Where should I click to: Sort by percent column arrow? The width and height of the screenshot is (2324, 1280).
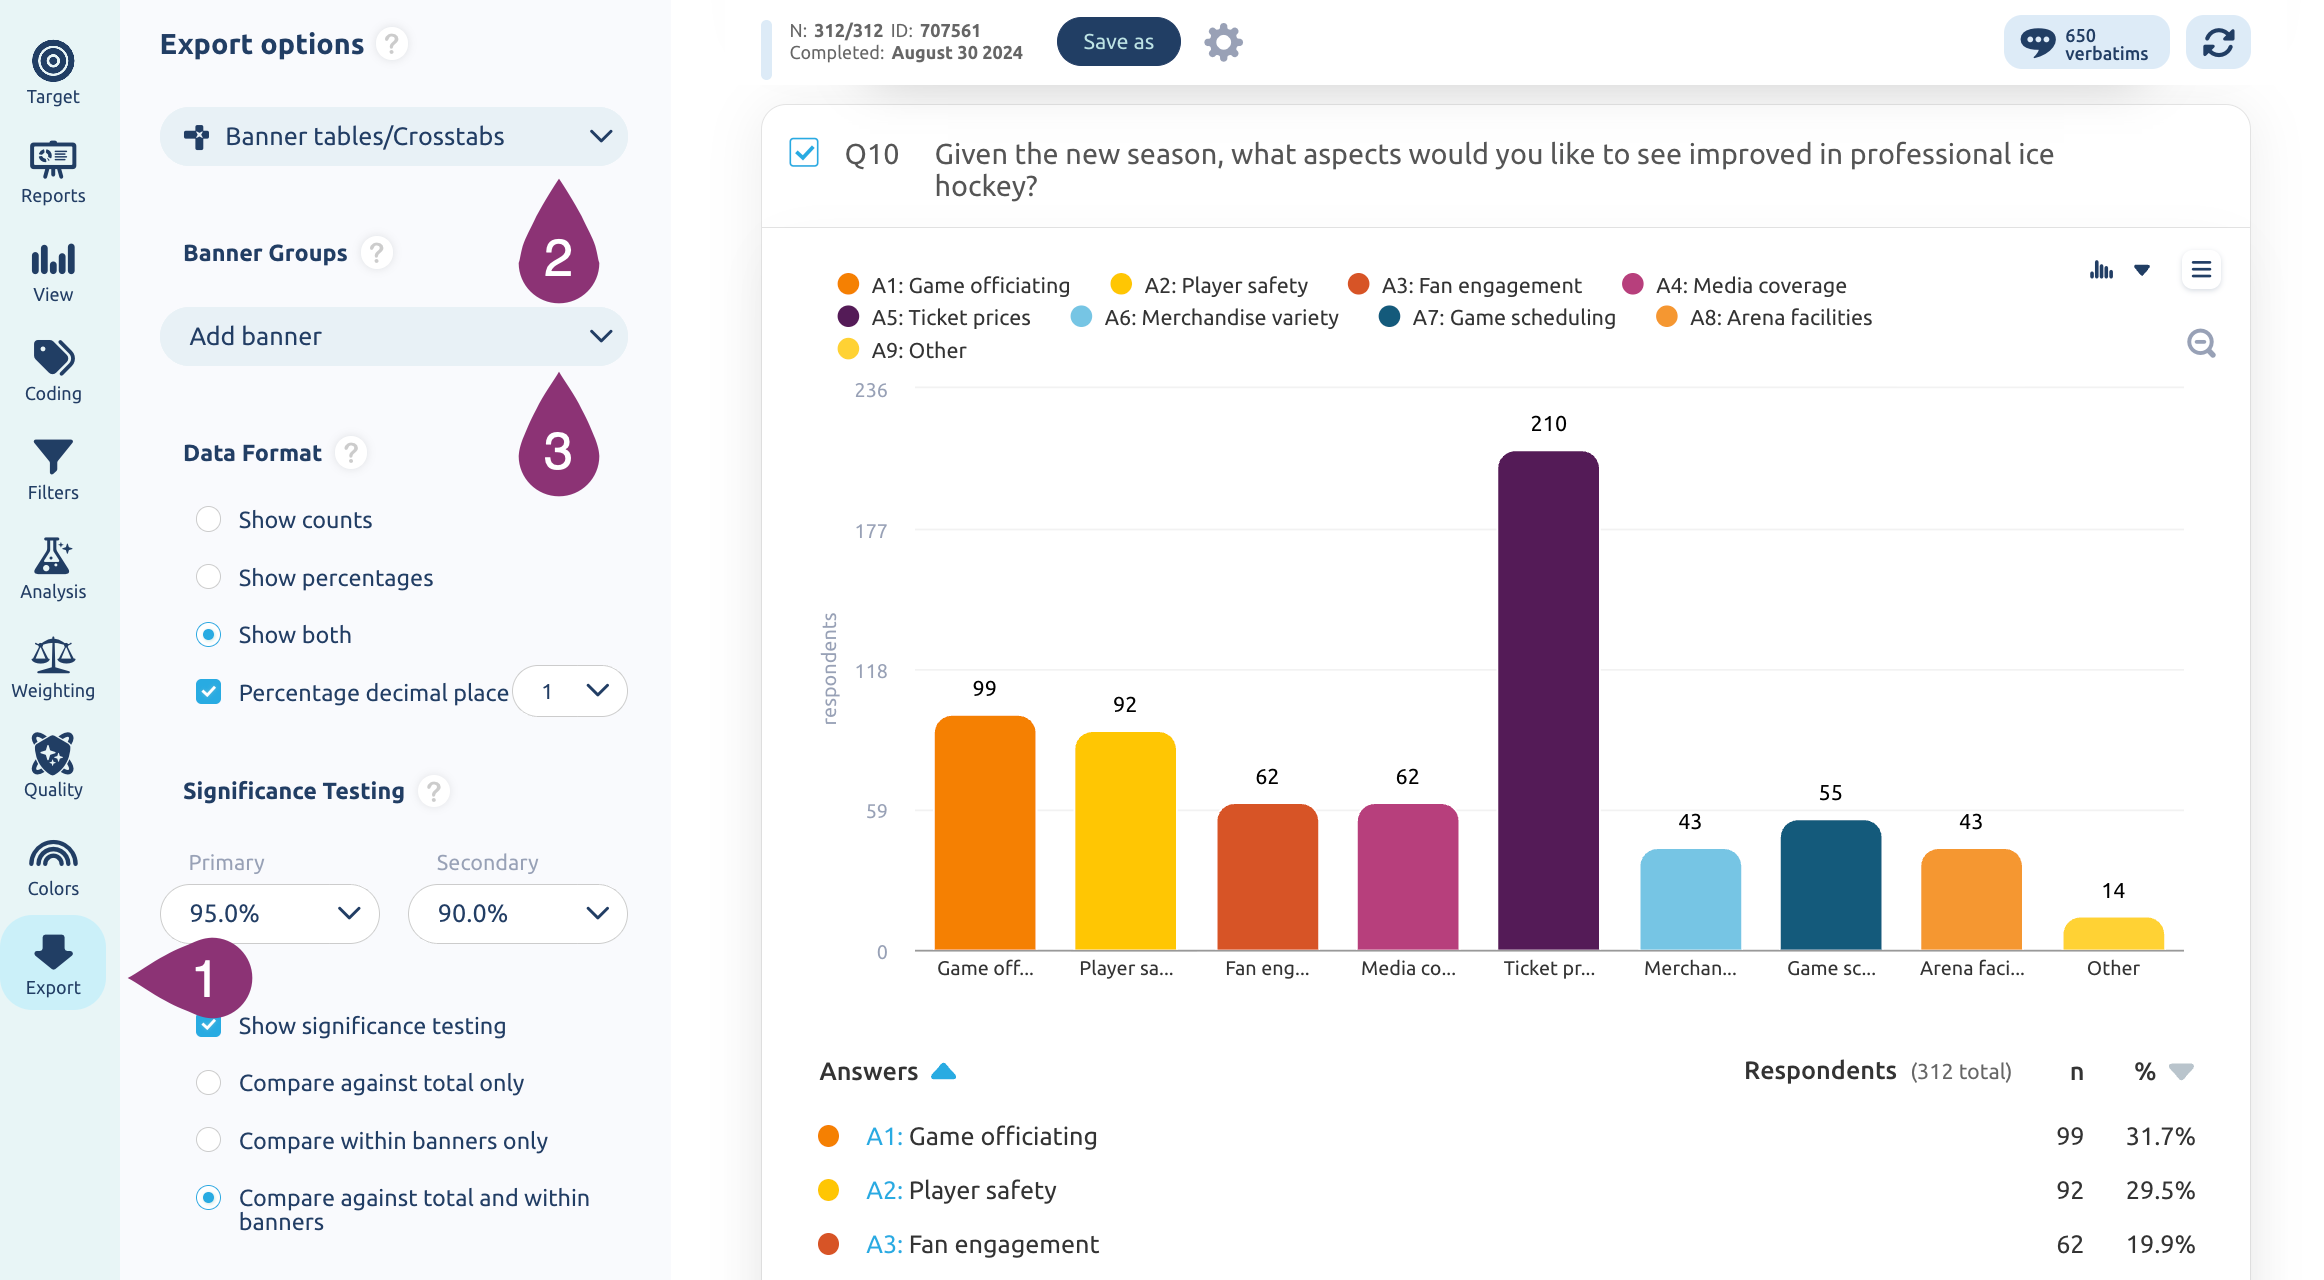pos(2181,1072)
